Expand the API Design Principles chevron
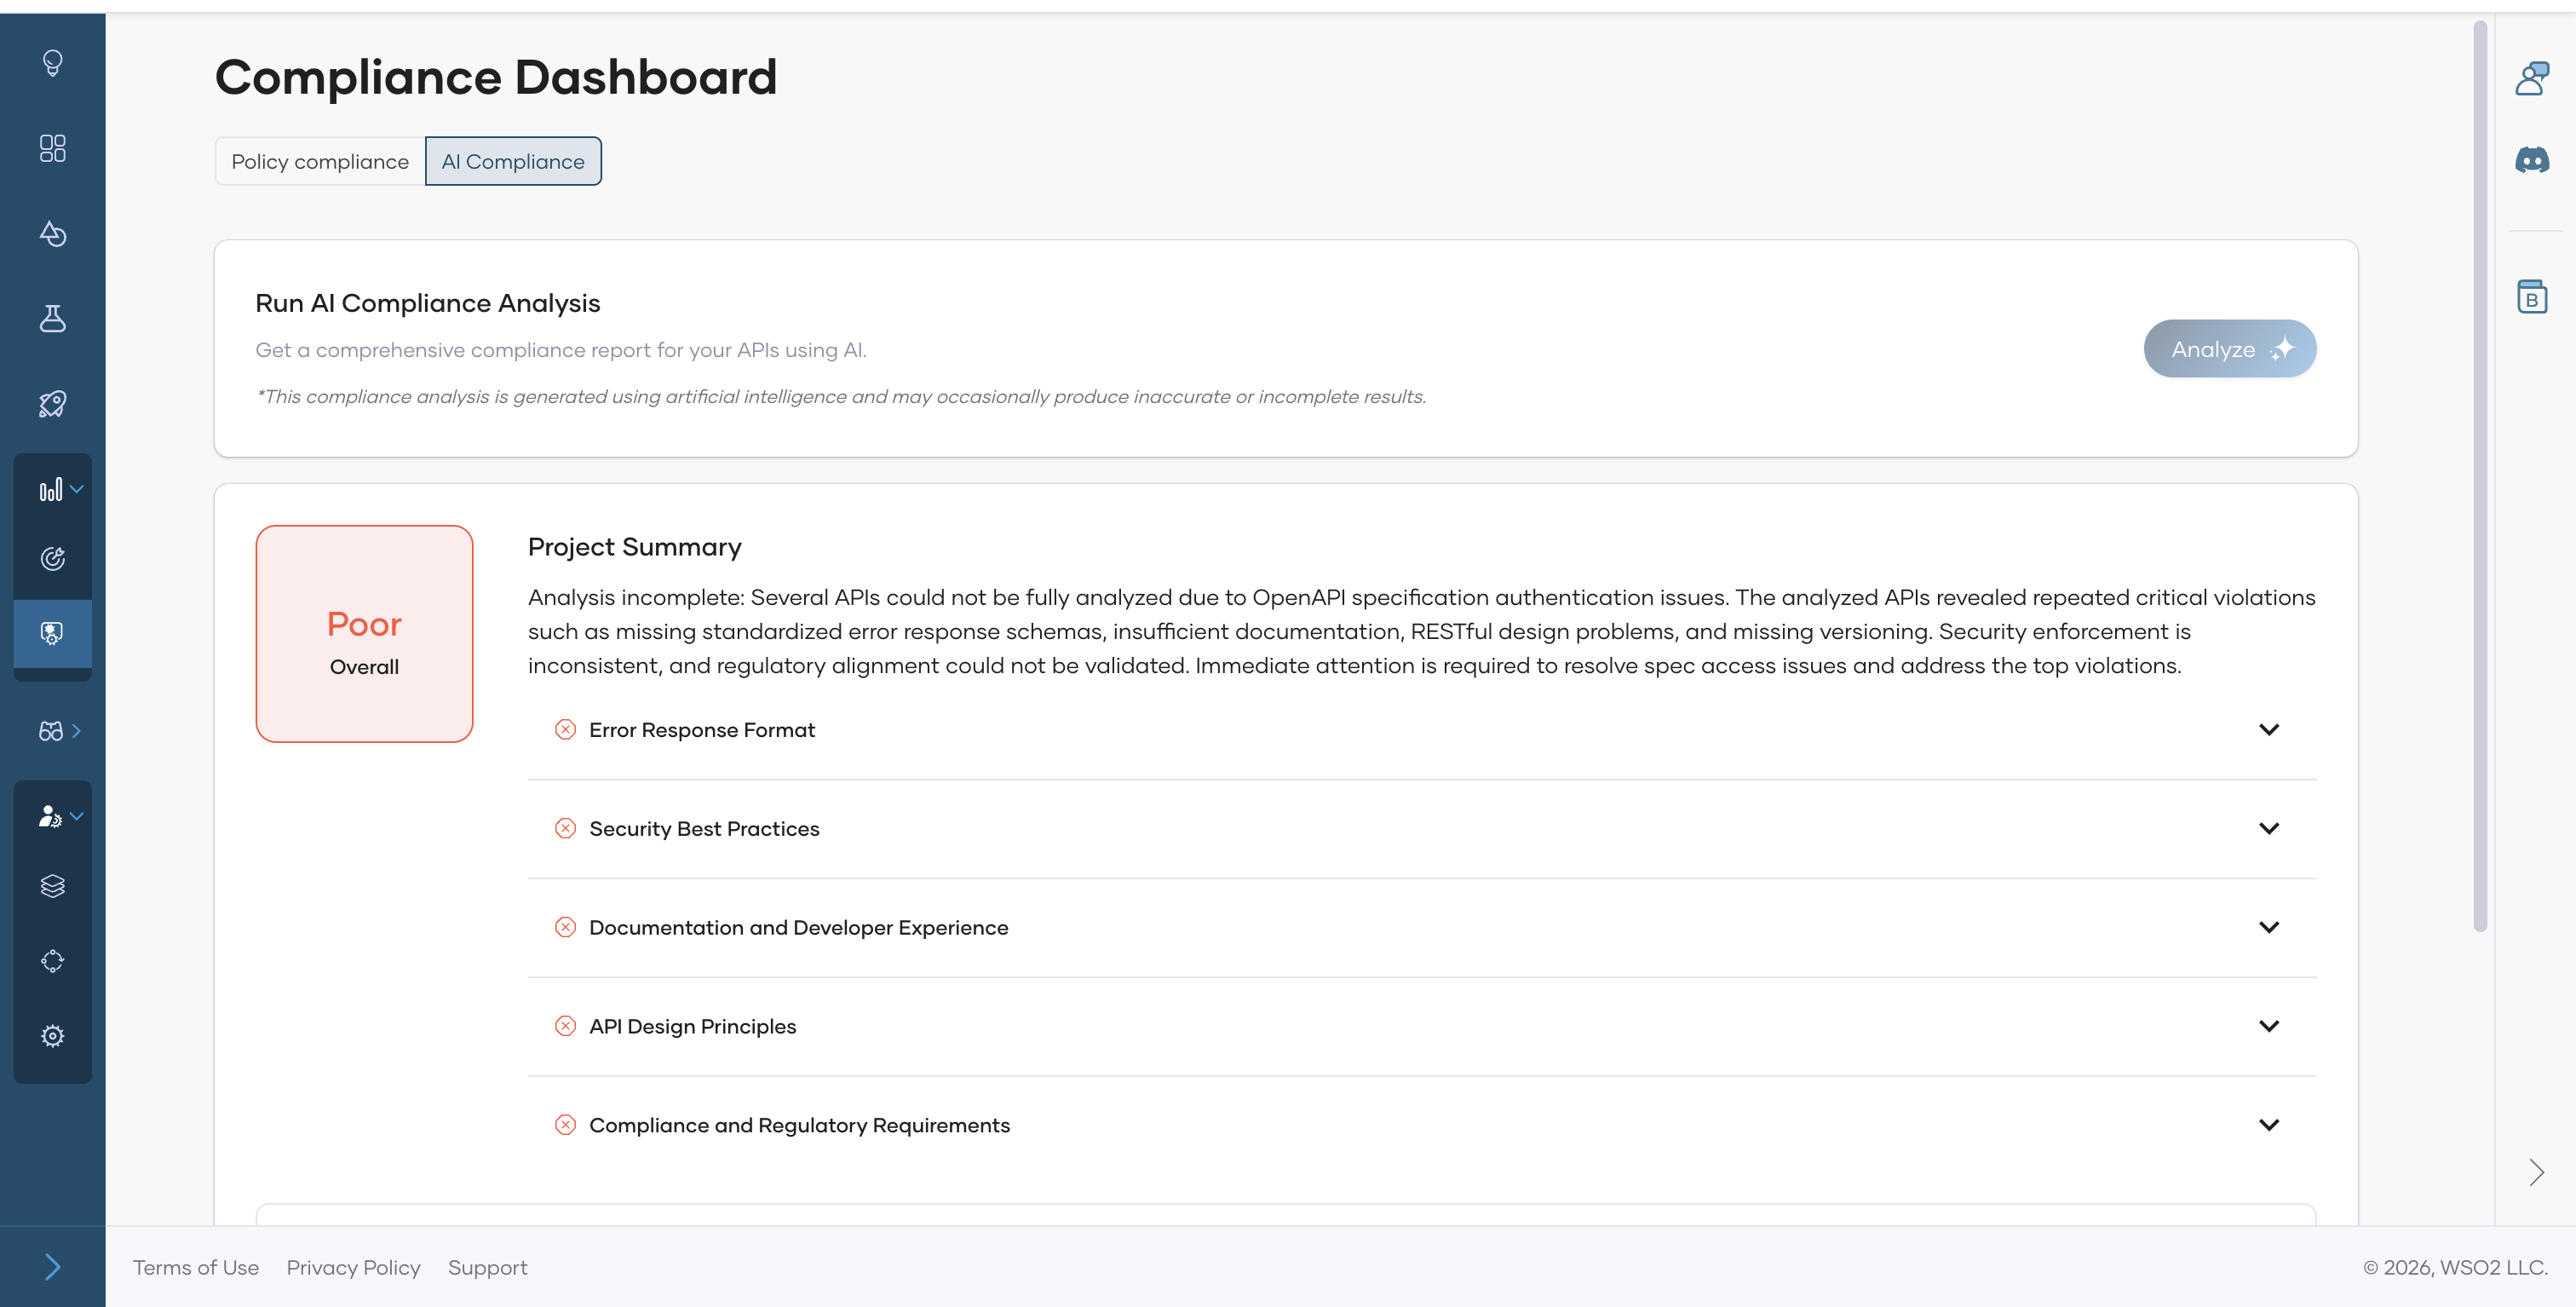 click(2269, 1026)
